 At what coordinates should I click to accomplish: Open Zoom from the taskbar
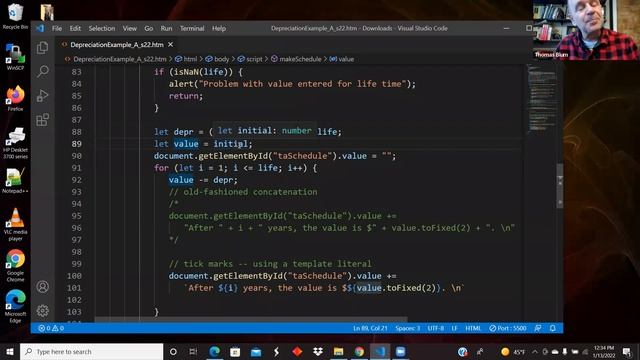(400, 351)
